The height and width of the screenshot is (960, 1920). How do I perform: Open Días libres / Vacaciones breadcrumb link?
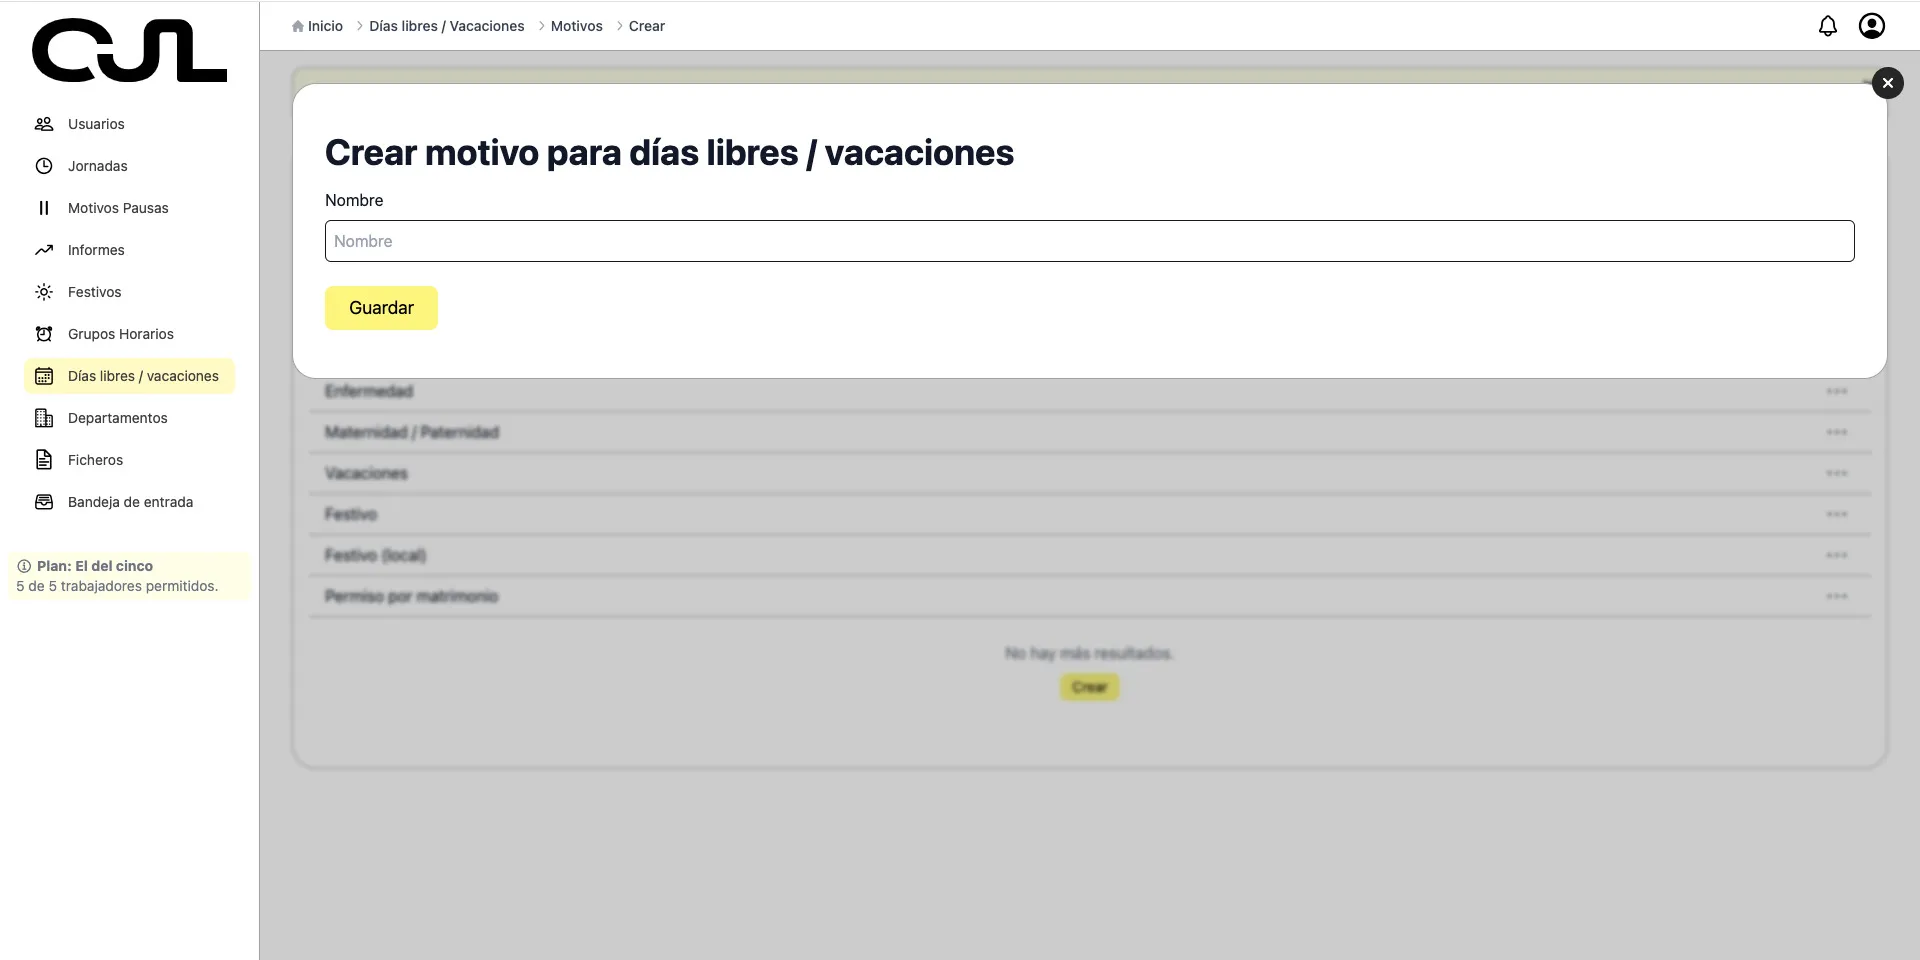coord(446,26)
